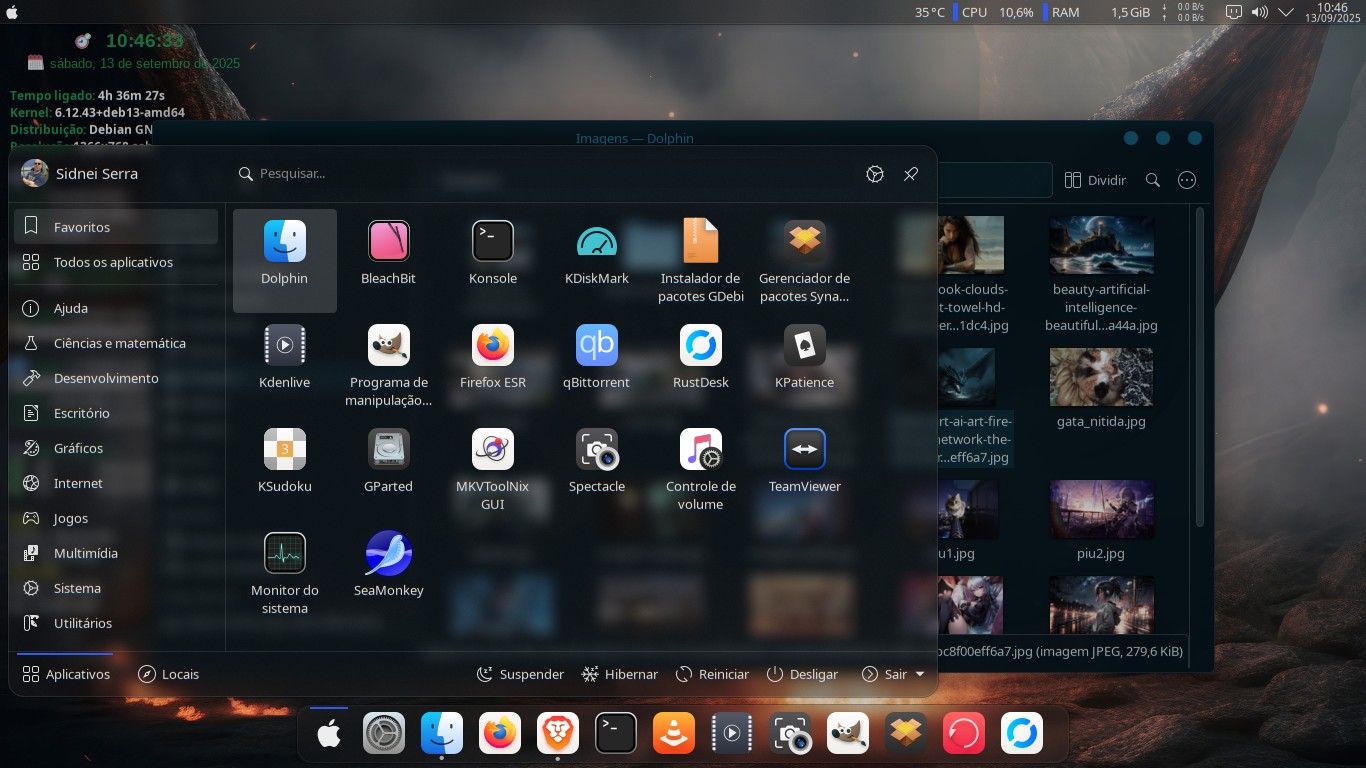Open the Gráficos category
The image size is (1366, 768).
point(116,448)
